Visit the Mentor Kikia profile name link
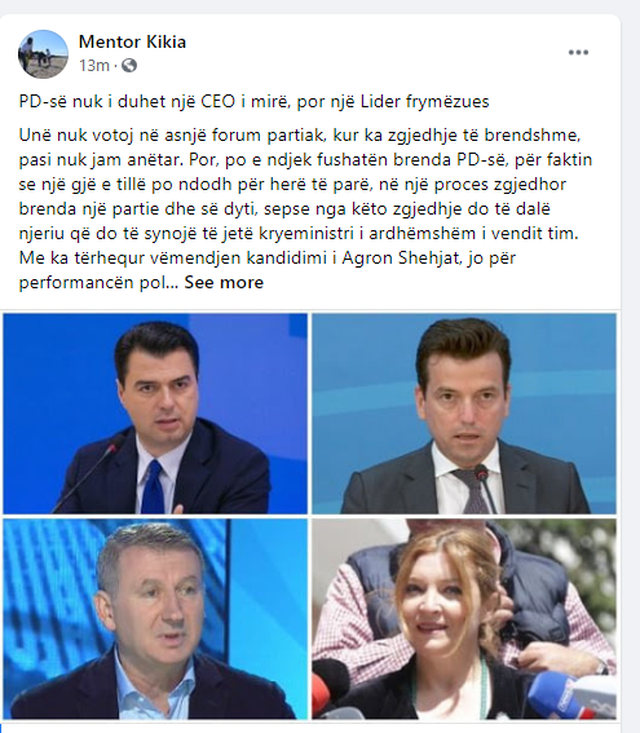The height and width of the screenshot is (733, 640). 132,42
